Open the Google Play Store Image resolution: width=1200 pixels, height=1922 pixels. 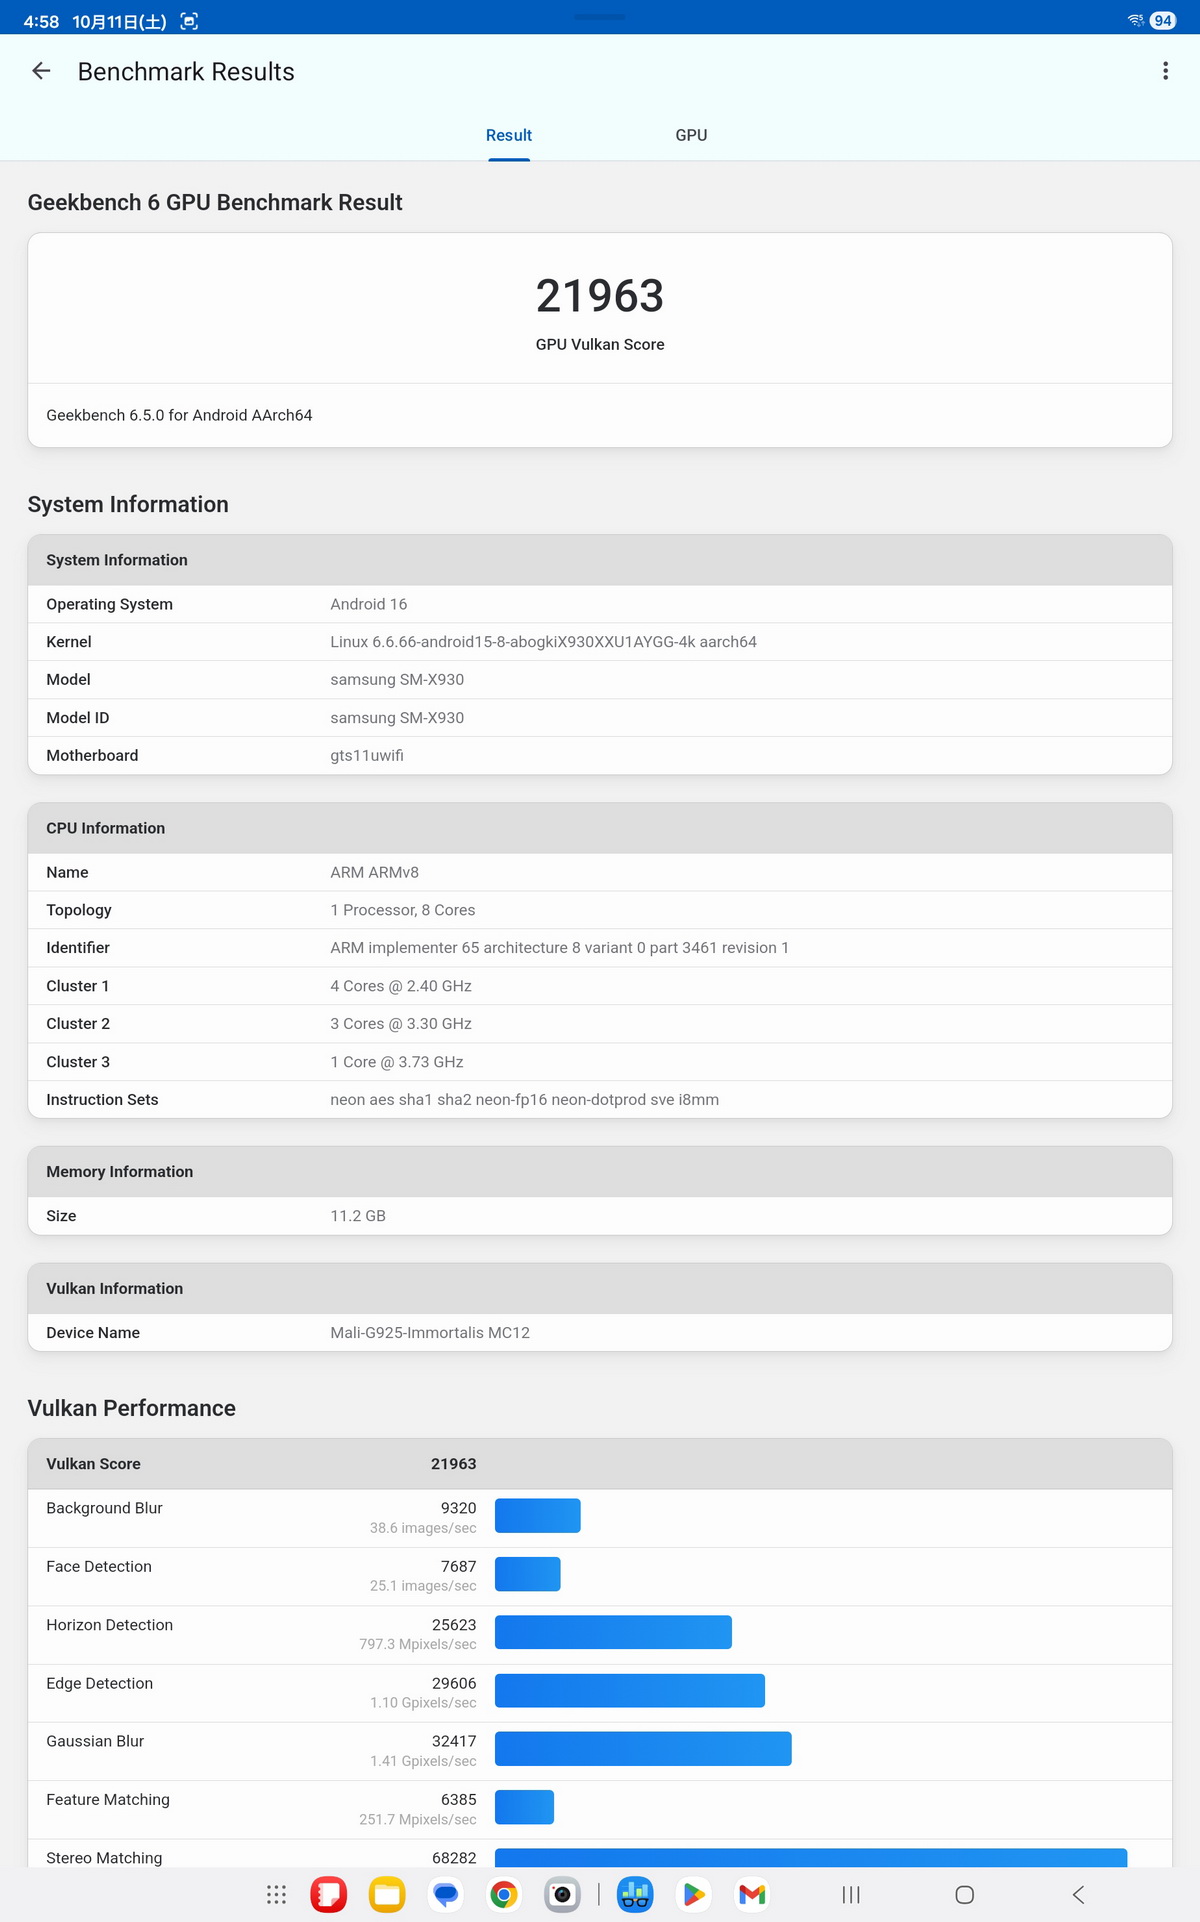pyautogui.click(x=693, y=1894)
